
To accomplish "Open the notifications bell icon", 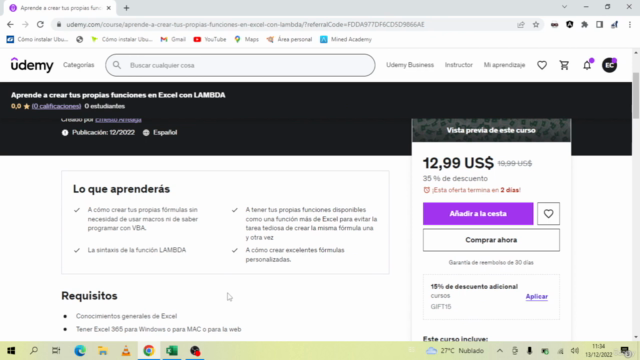I will click(587, 65).
